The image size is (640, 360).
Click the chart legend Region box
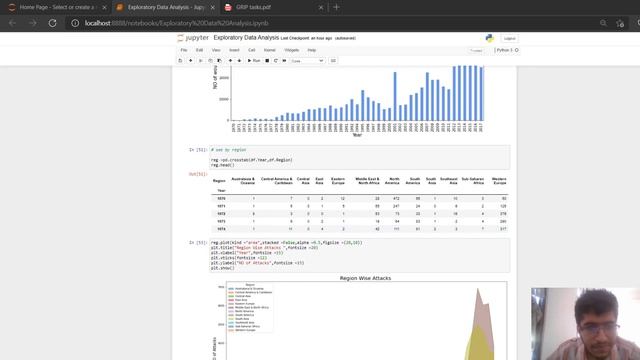point(250,307)
